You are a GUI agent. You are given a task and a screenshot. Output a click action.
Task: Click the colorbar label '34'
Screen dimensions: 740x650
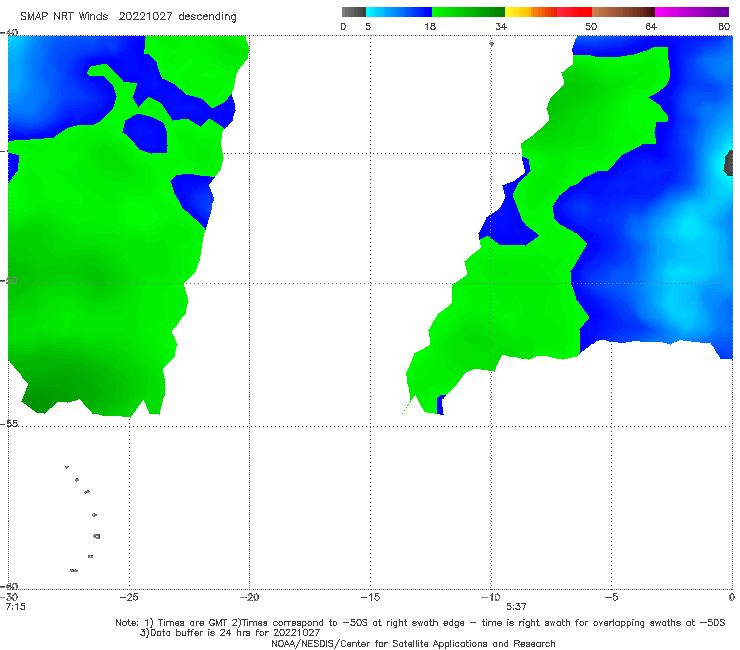[501, 26]
